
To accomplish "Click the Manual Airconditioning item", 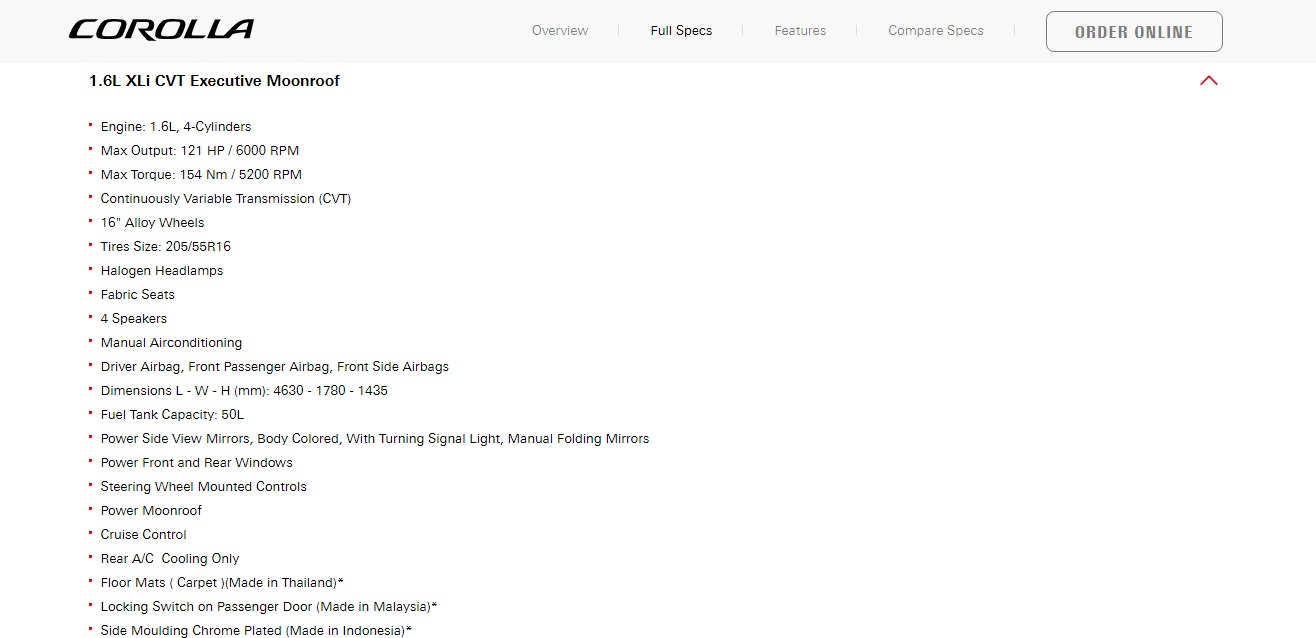I will click(x=171, y=343).
